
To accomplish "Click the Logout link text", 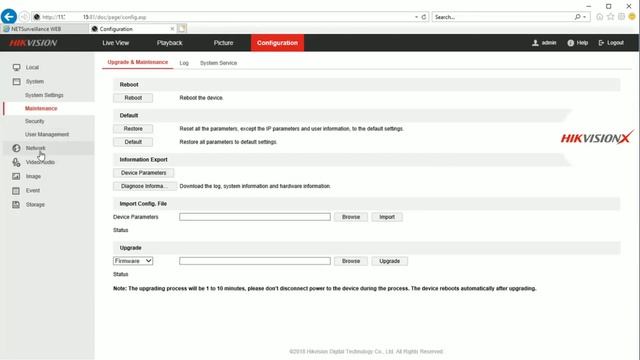I will click(x=615, y=43).
